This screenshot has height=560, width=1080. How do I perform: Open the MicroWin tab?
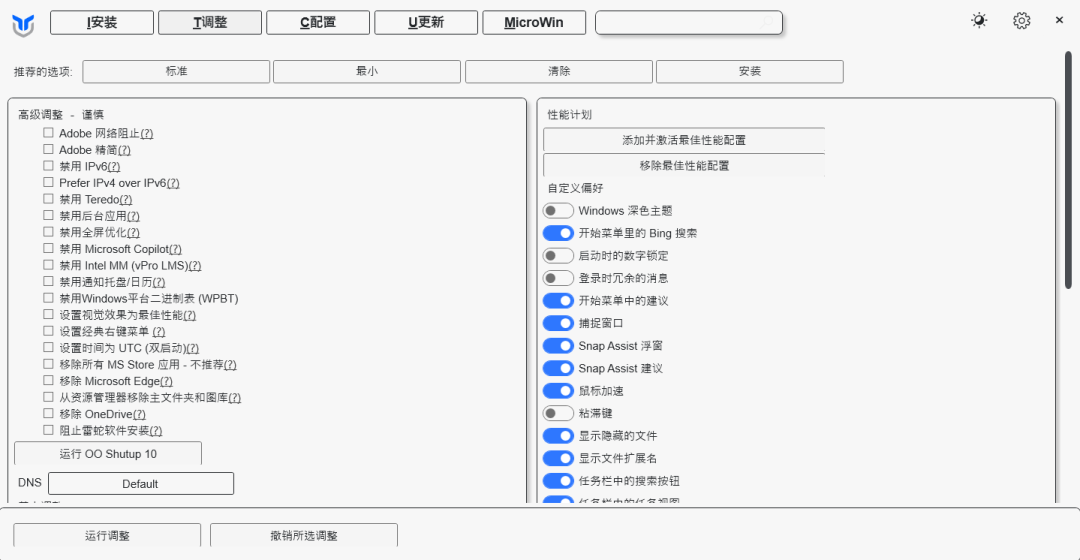pos(534,22)
